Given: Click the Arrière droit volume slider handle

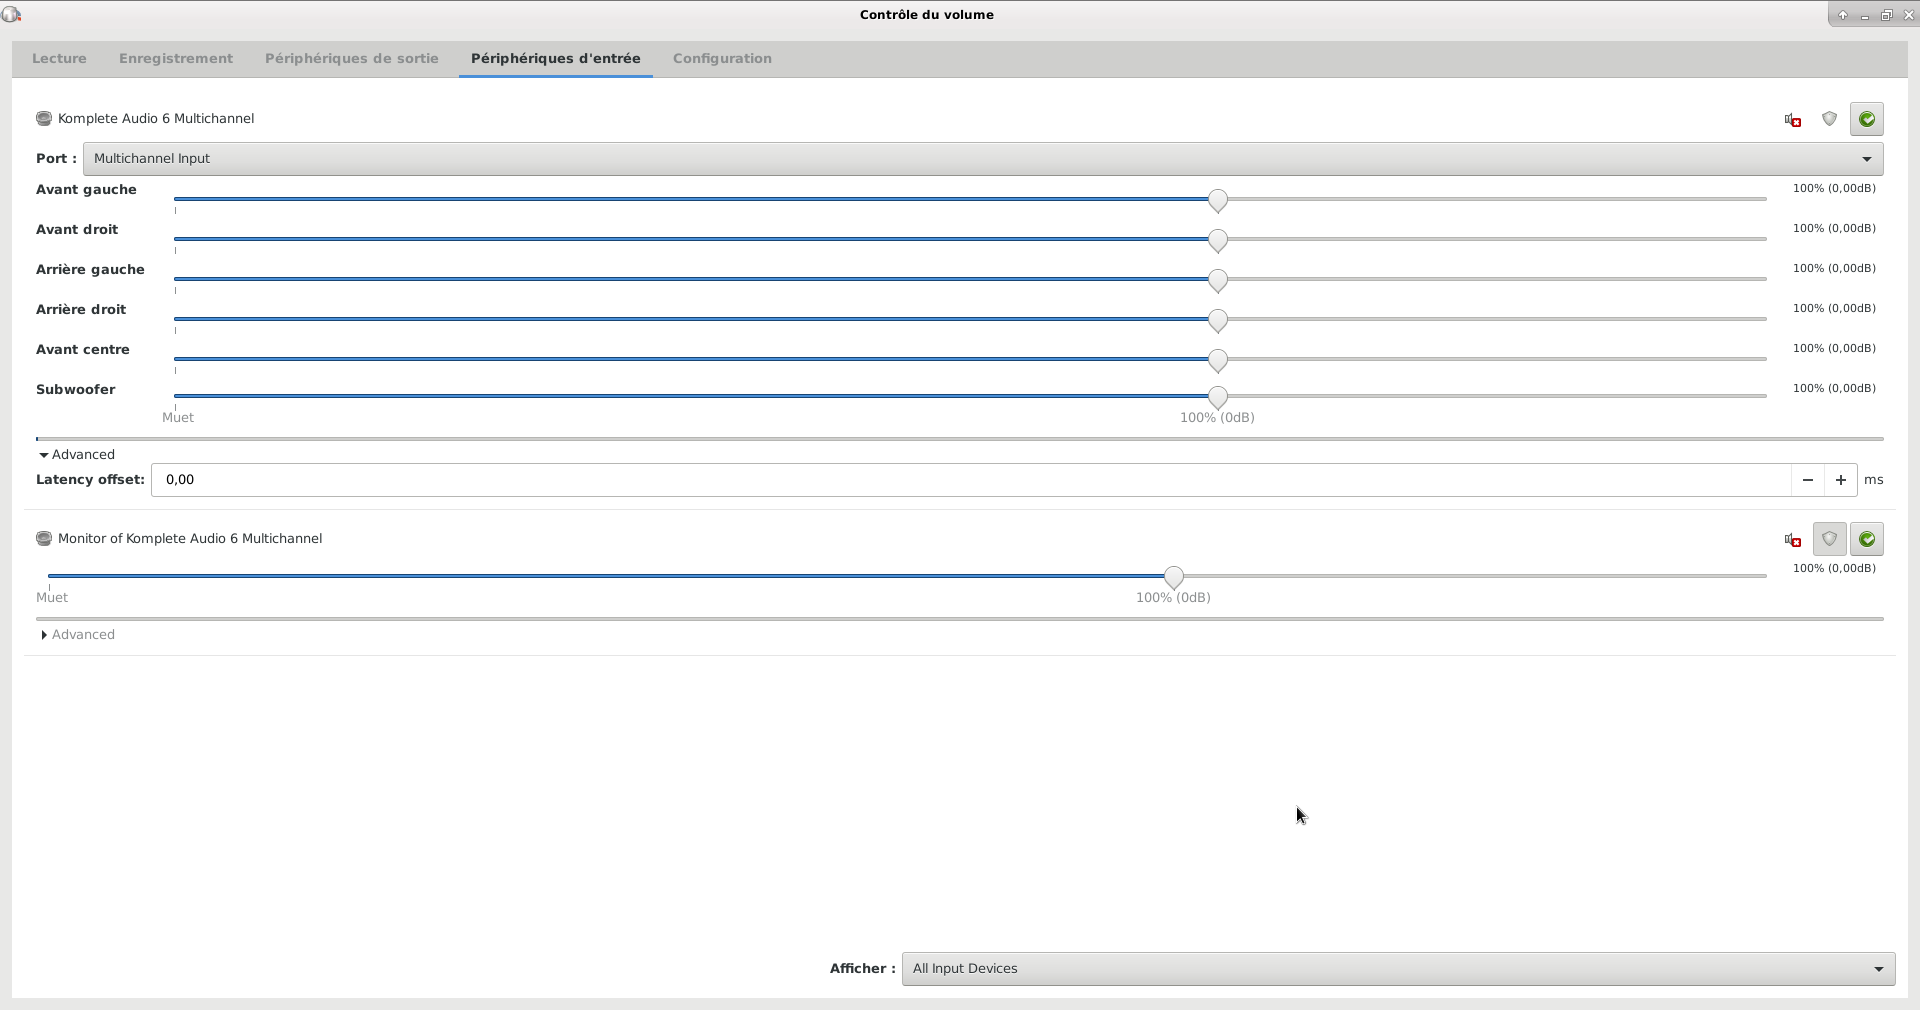Looking at the screenshot, I should tap(1217, 321).
